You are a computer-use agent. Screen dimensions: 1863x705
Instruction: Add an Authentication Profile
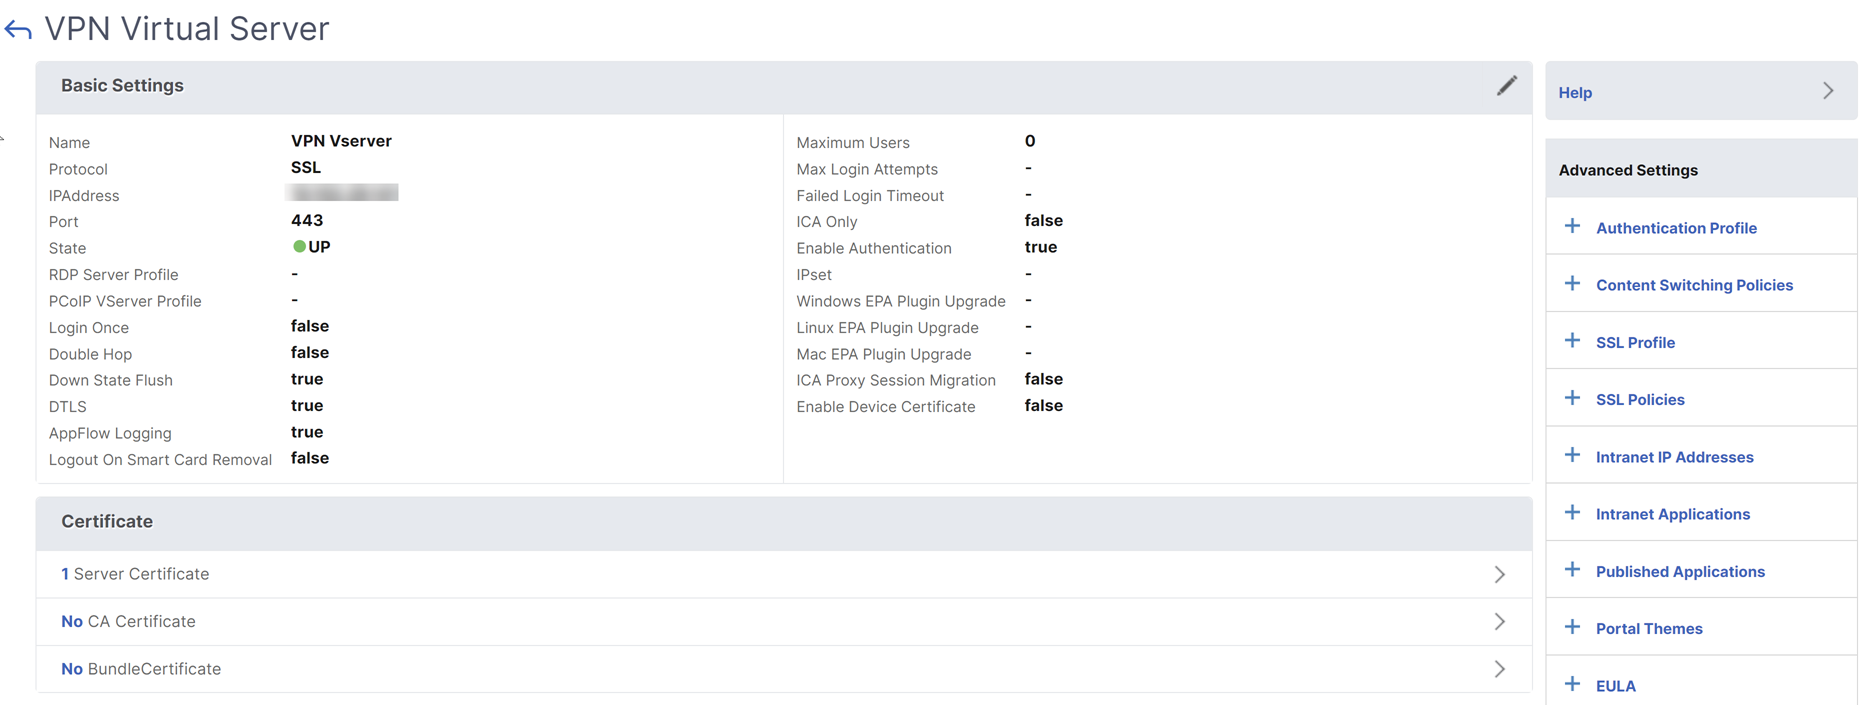(1676, 228)
